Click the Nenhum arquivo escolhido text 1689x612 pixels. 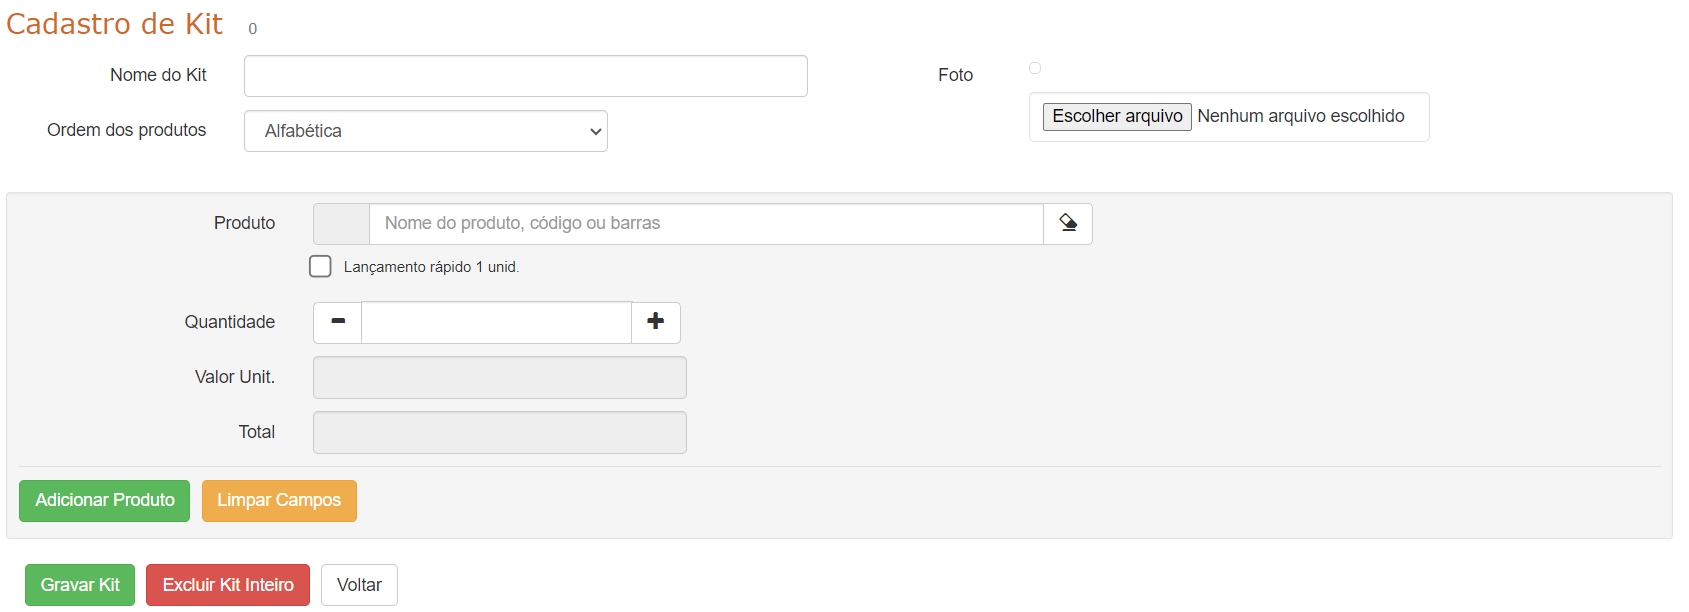coord(1301,117)
